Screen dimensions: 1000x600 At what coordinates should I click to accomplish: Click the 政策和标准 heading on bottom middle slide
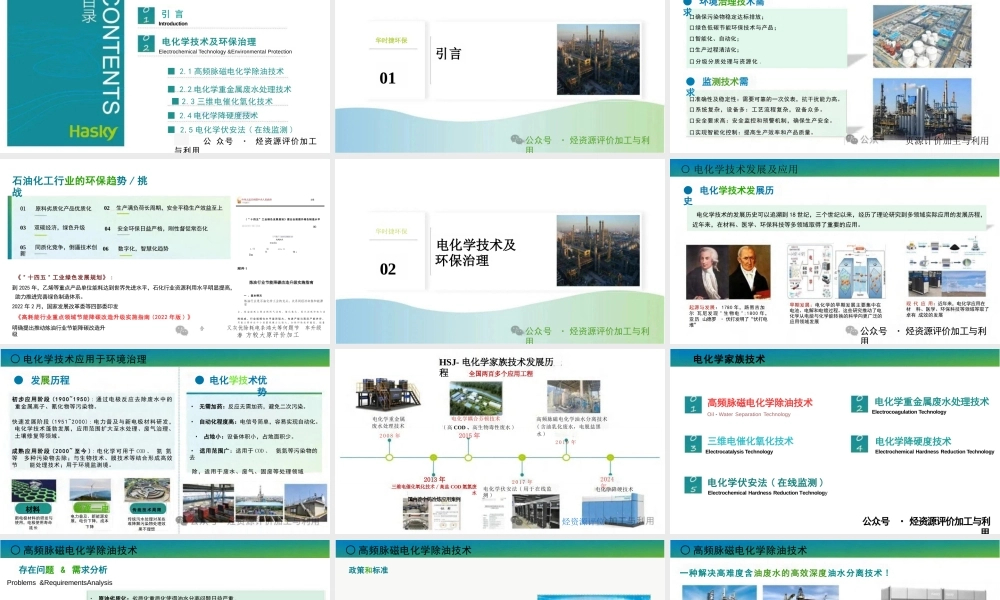(368, 570)
